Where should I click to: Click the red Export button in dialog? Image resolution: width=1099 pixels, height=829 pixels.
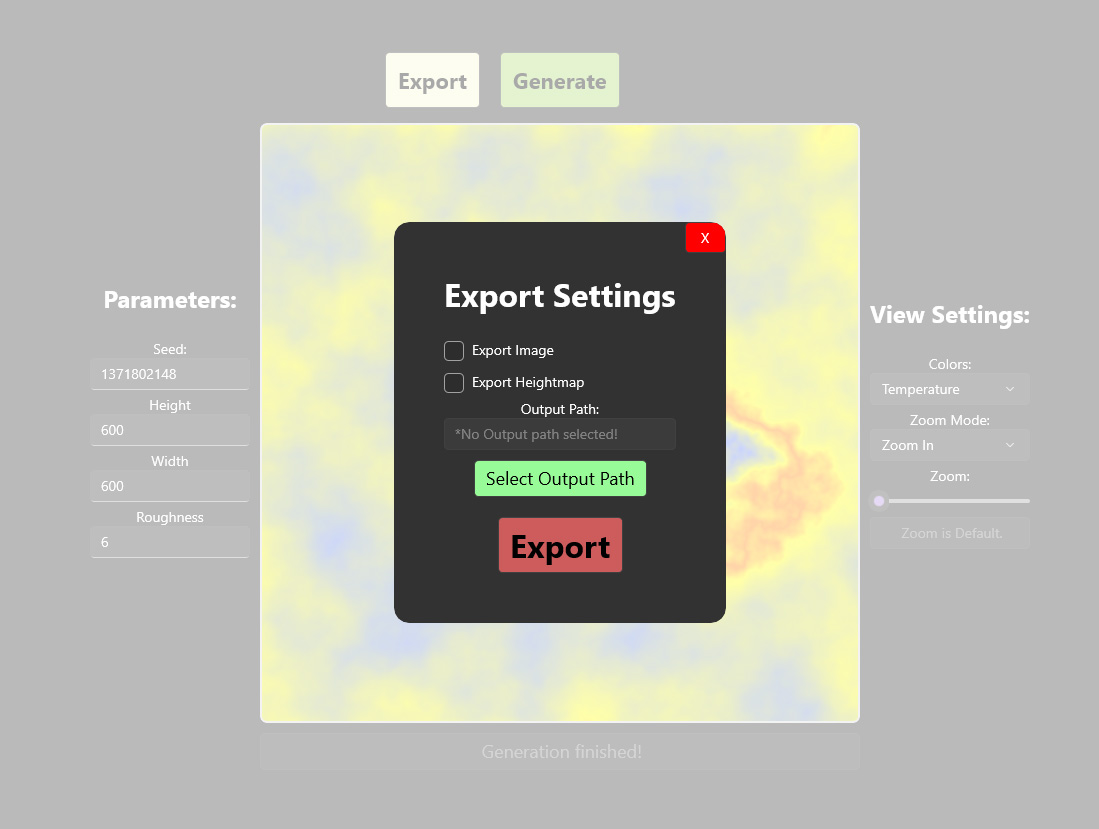tap(560, 546)
